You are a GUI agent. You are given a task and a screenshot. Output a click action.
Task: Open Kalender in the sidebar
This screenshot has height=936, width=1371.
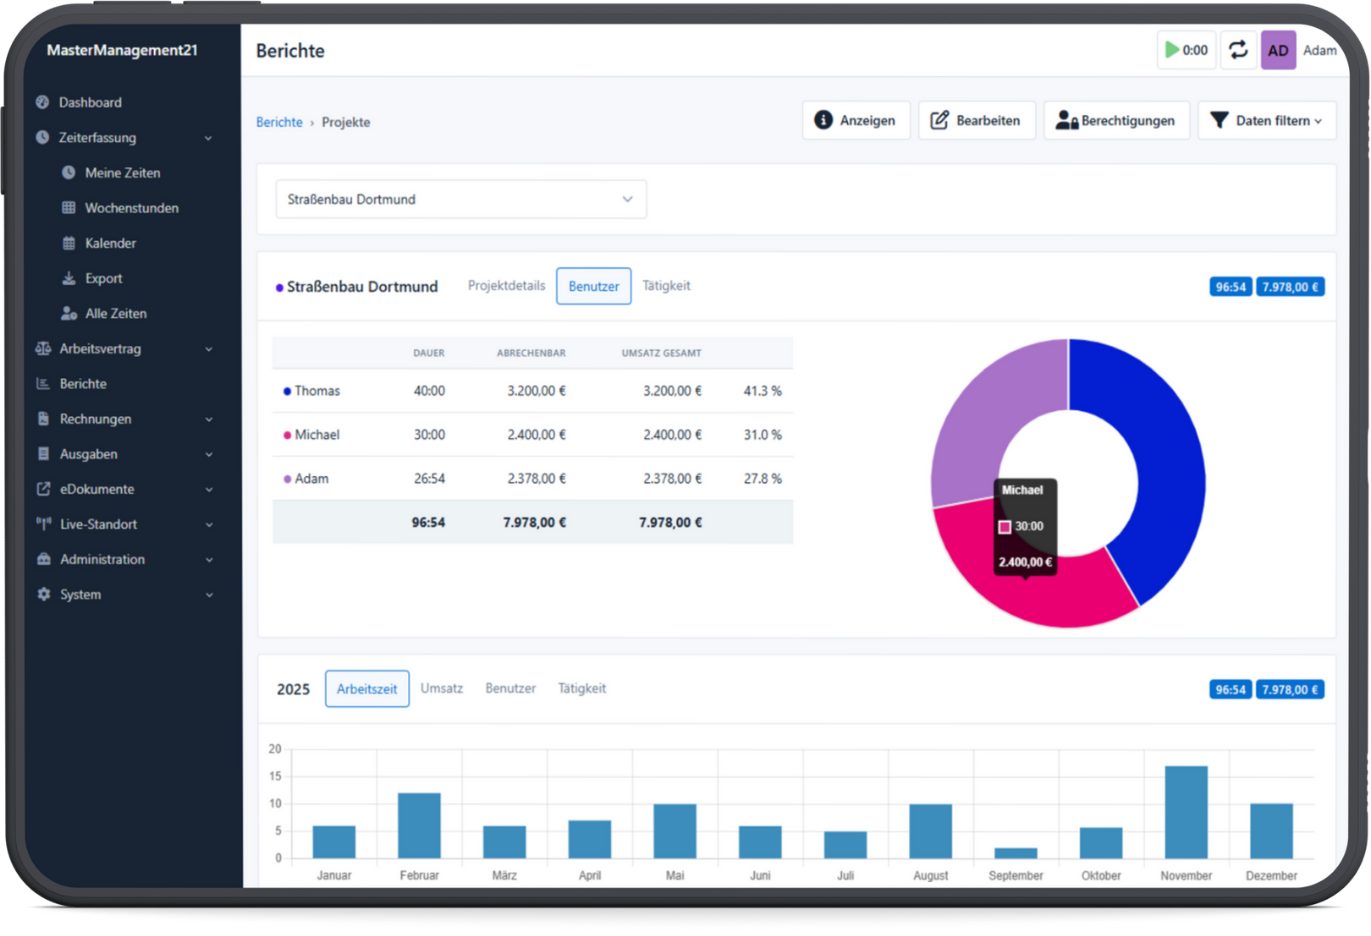110,243
